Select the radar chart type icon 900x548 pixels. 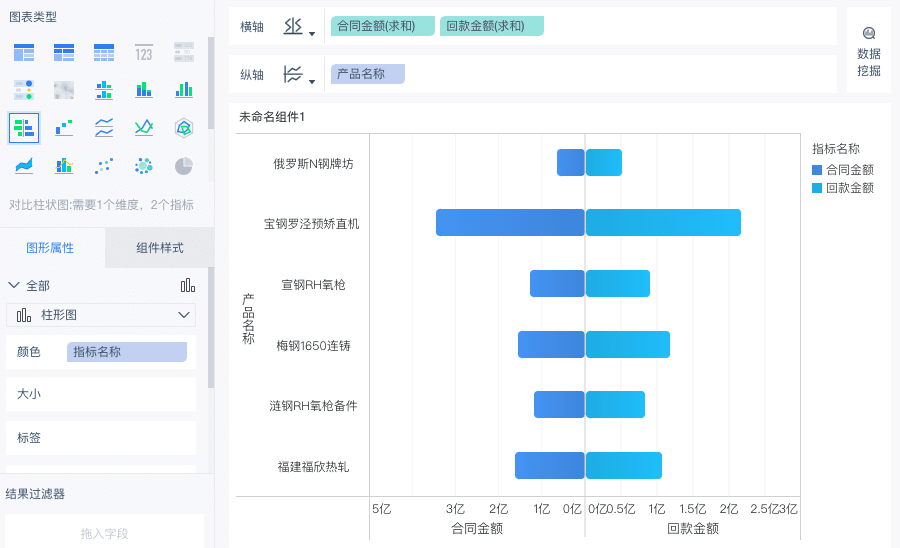[184, 127]
